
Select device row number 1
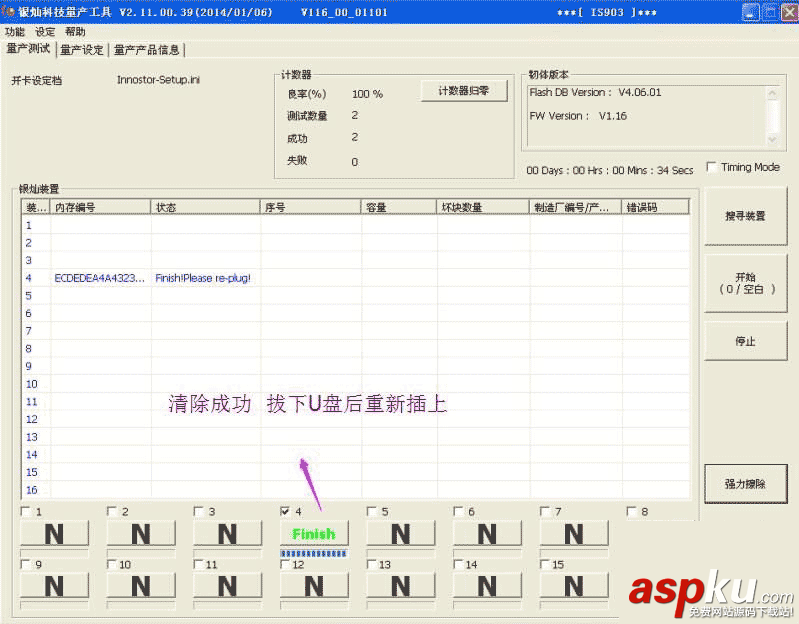[x=29, y=225]
